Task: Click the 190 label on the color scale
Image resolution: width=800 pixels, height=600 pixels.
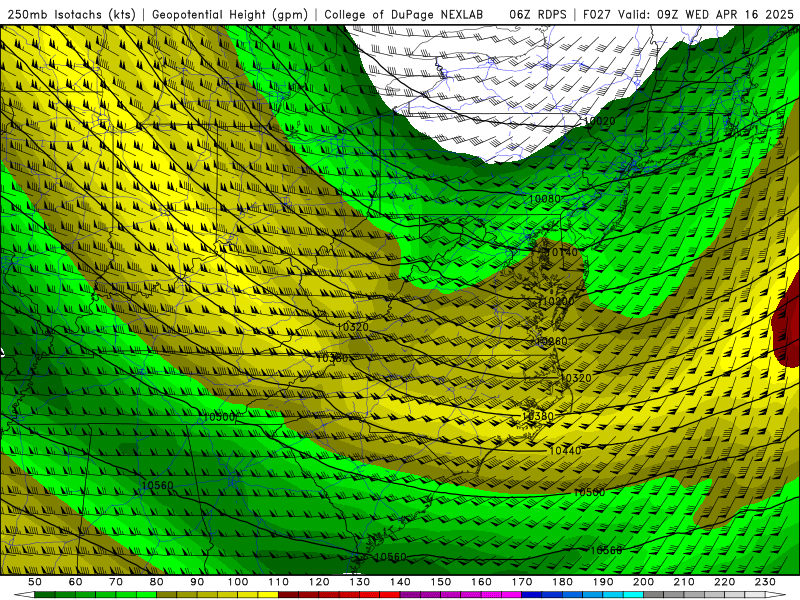Action: (604, 582)
